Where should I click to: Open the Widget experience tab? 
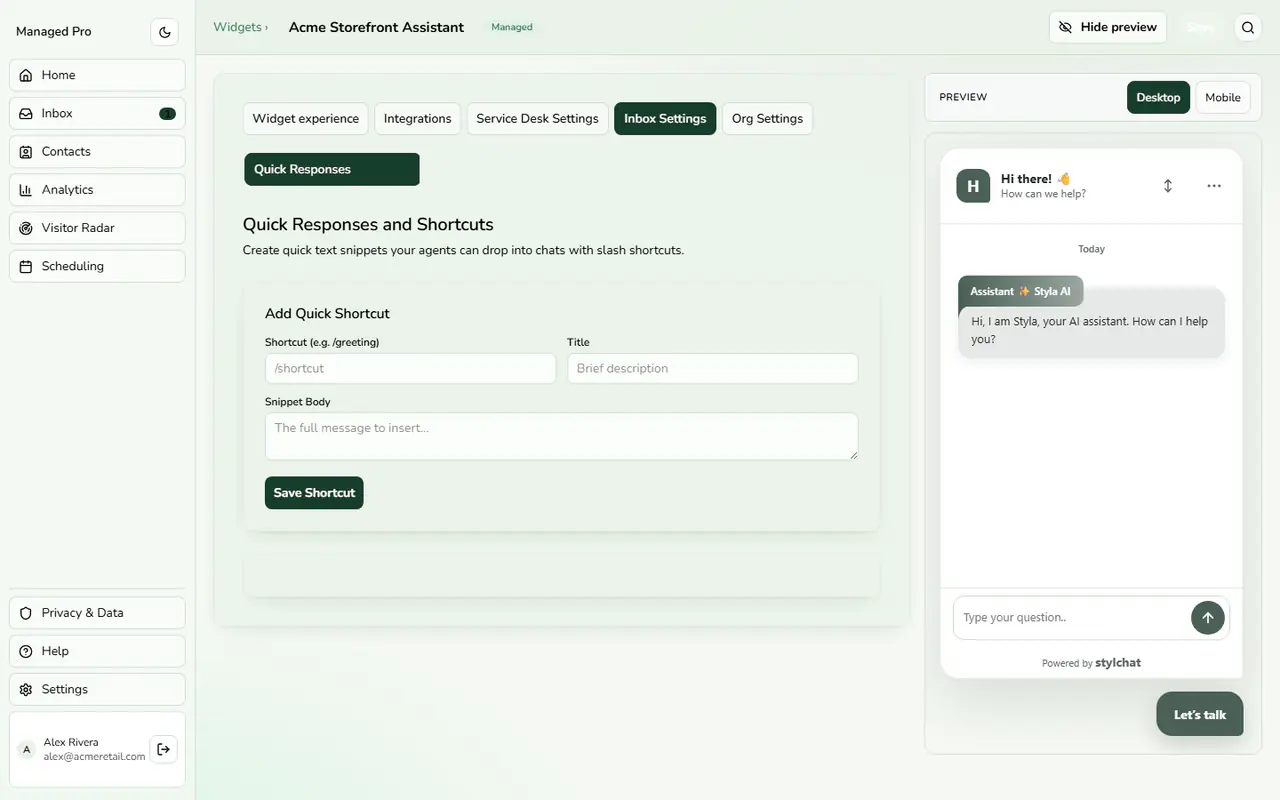pyautogui.click(x=305, y=118)
